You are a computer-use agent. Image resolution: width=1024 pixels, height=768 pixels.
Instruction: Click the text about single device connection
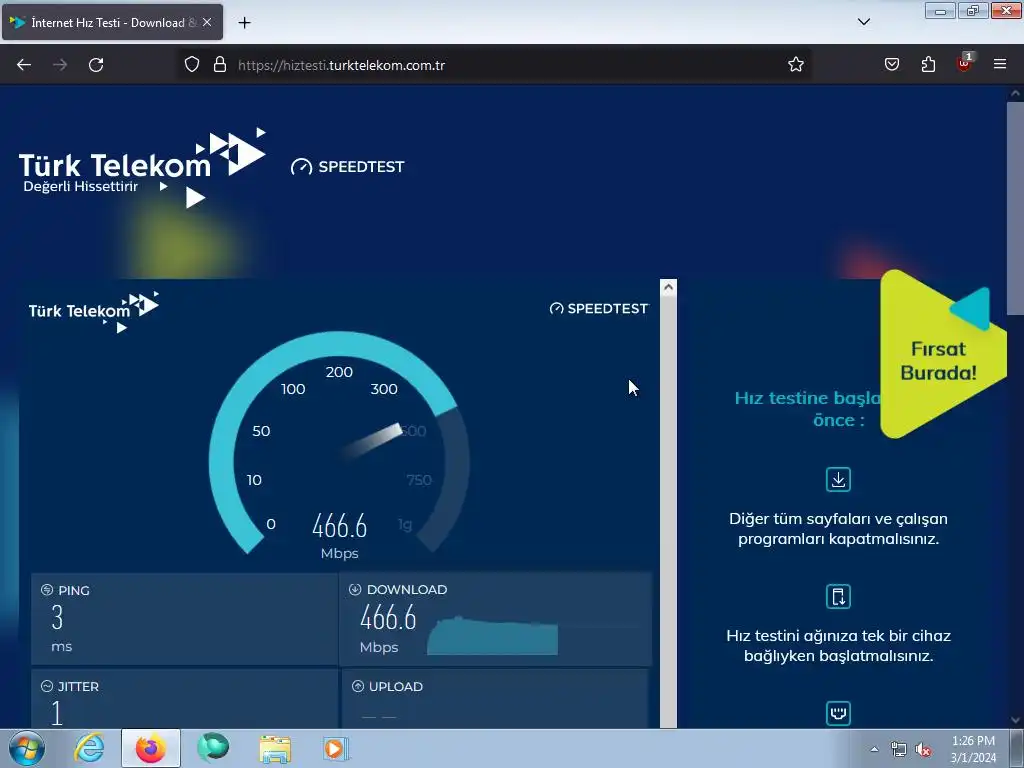click(x=839, y=645)
